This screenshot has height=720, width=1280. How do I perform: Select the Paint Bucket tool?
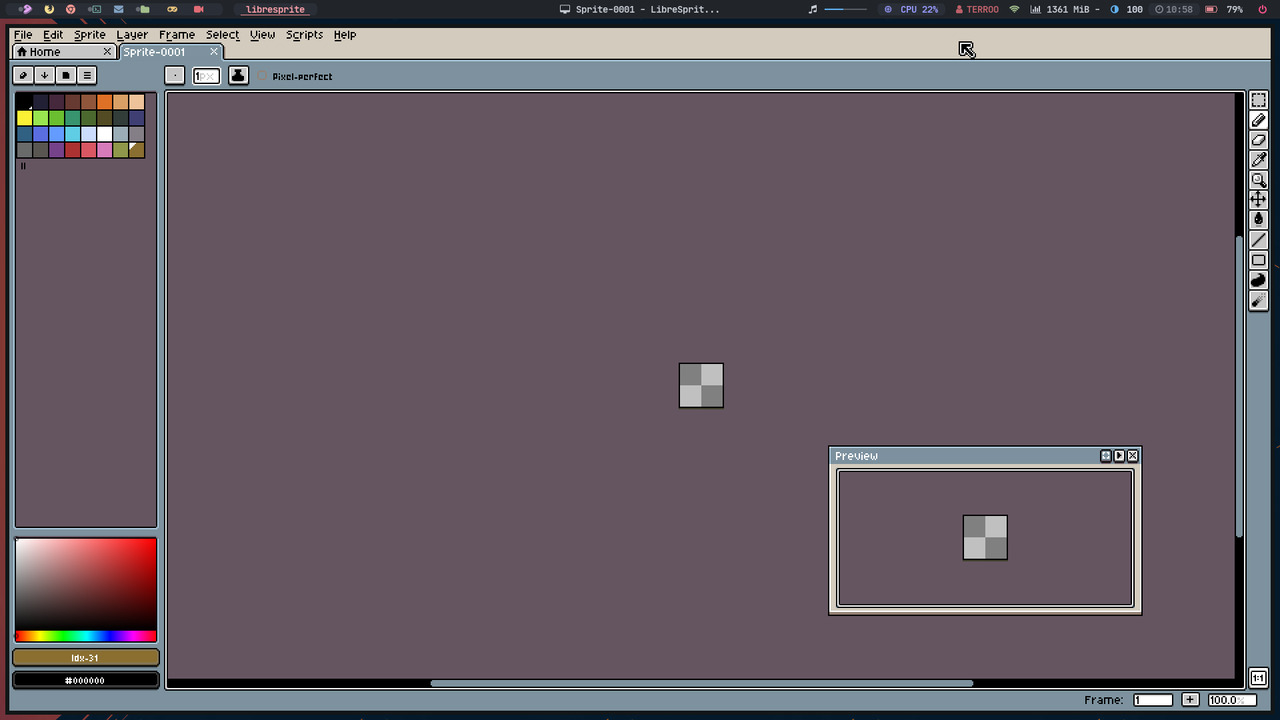1258,220
